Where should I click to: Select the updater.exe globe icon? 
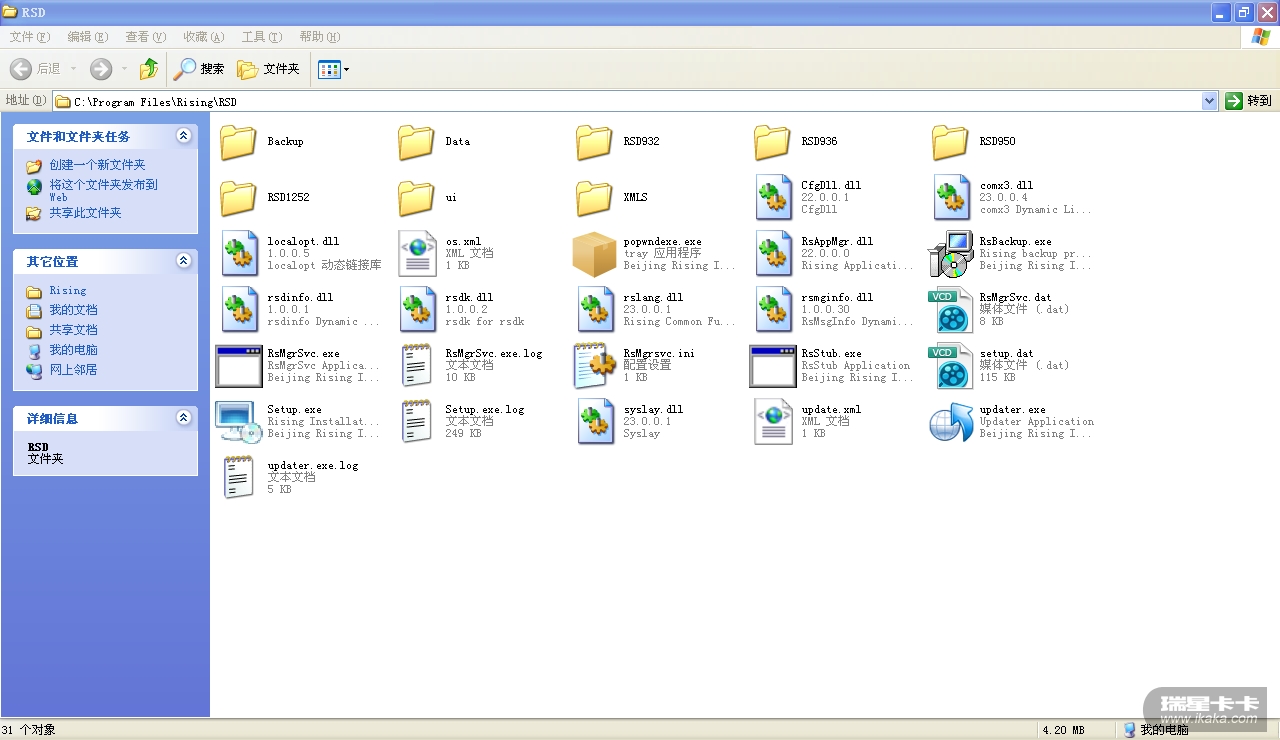coord(951,422)
